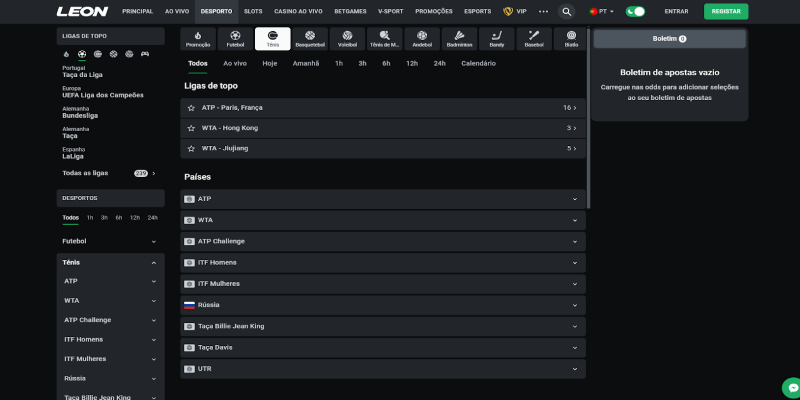Screen dimensions: 800x400
Task: Expand the WTA country row
Action: [x=383, y=220]
